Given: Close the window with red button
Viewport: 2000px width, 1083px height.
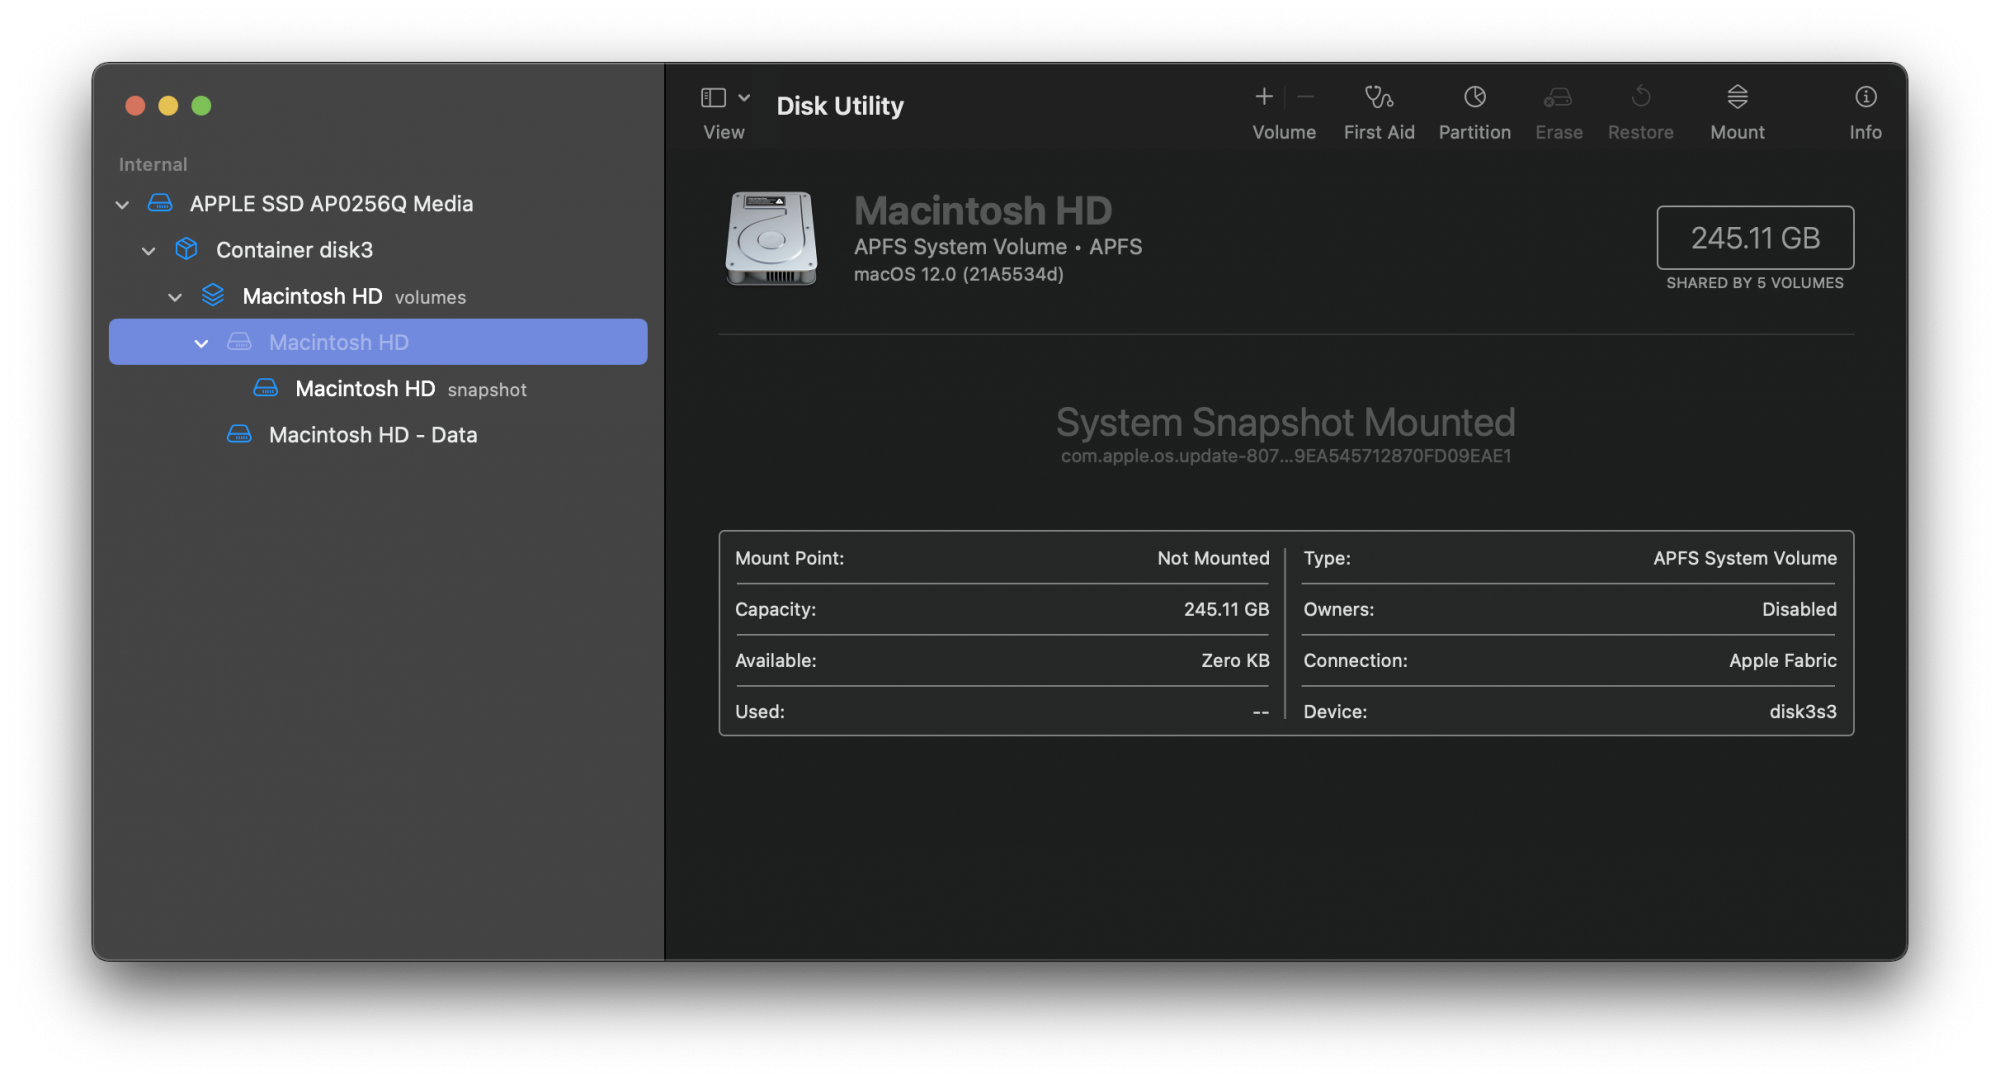Looking at the screenshot, I should (135, 105).
